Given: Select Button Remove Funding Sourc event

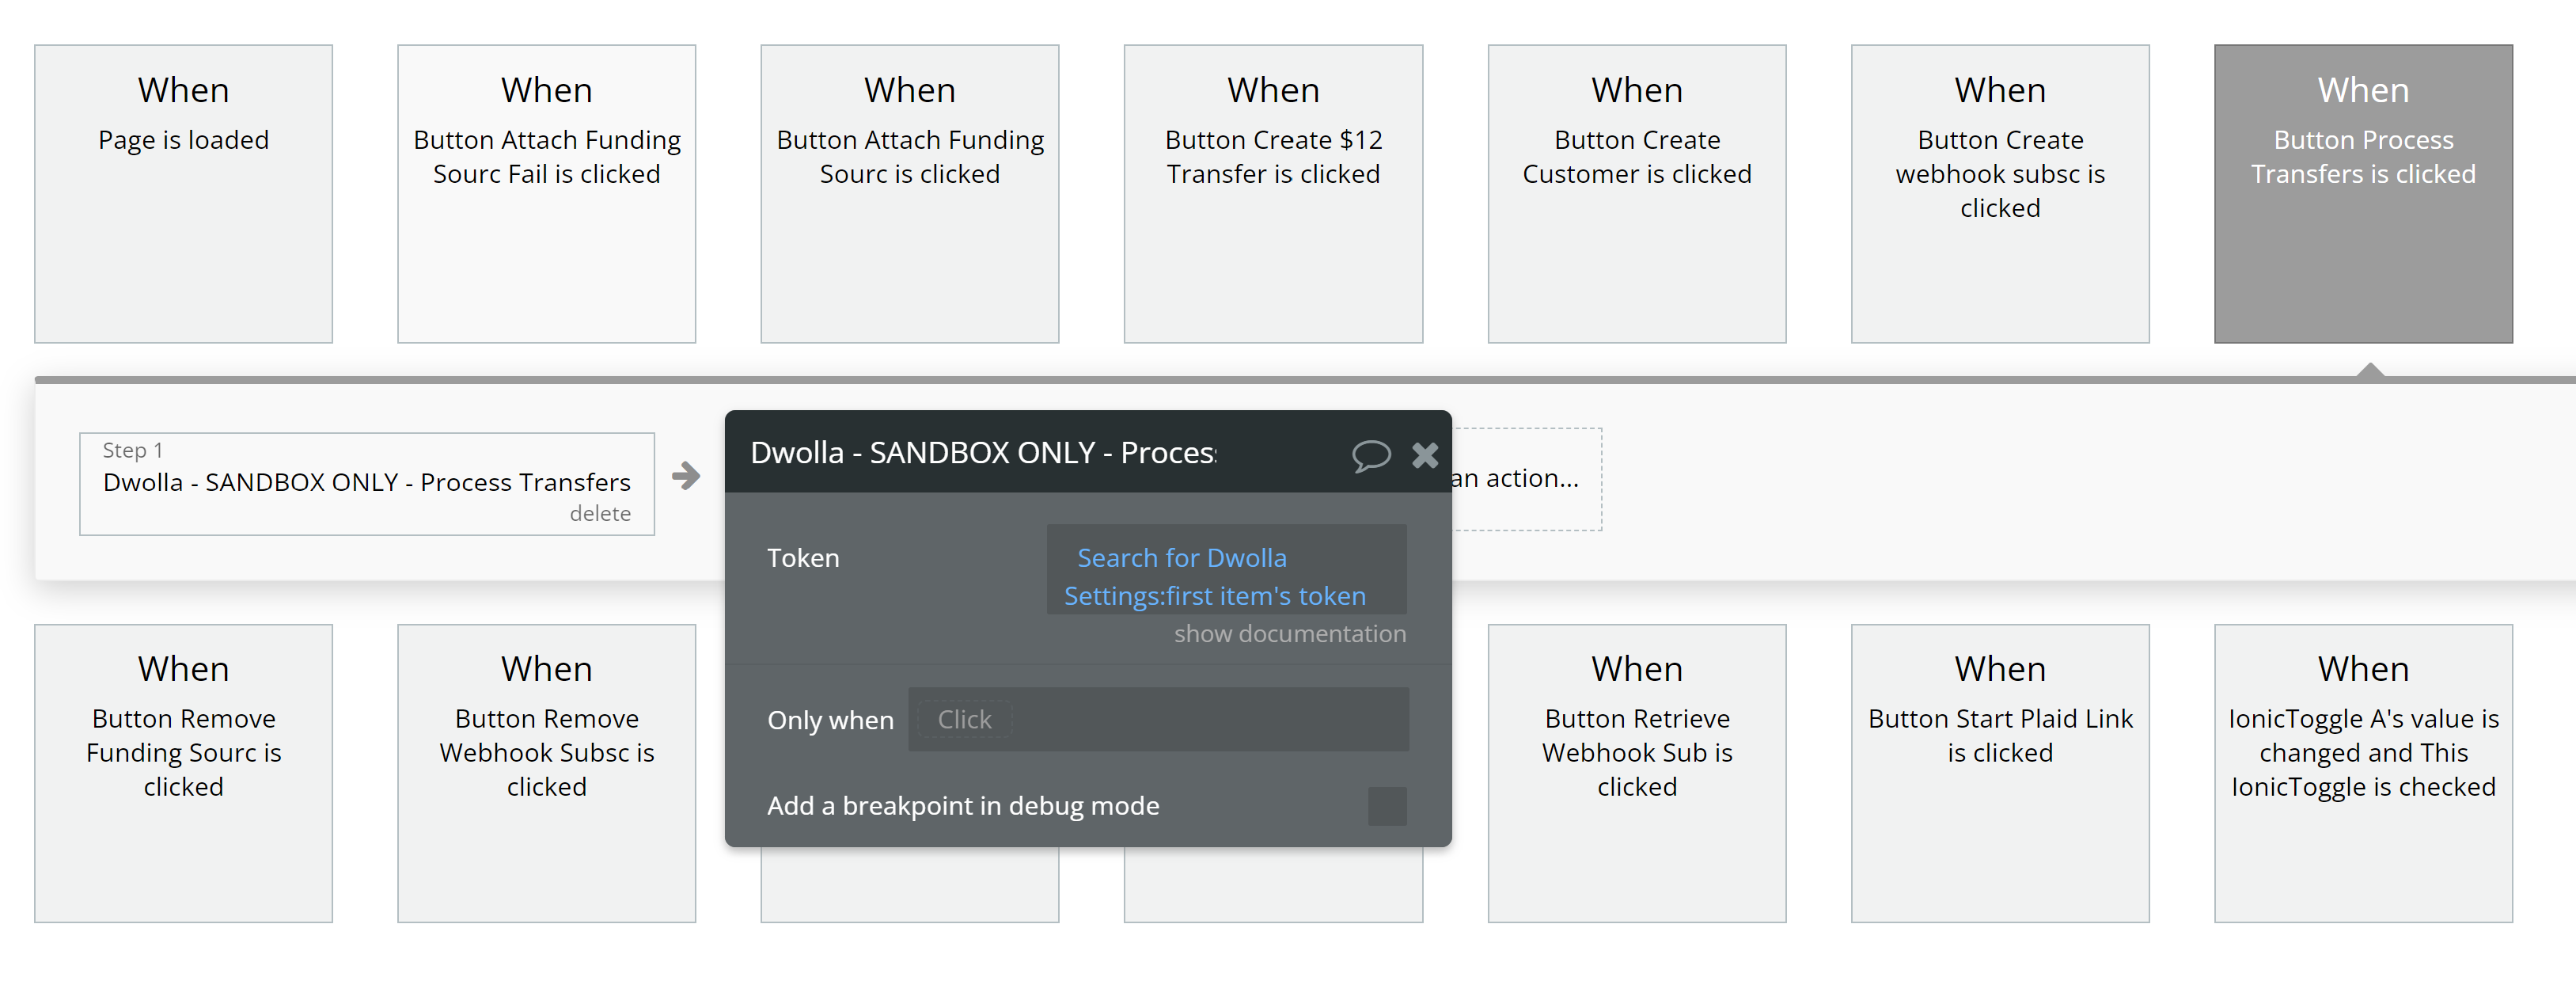Looking at the screenshot, I should click(183, 772).
